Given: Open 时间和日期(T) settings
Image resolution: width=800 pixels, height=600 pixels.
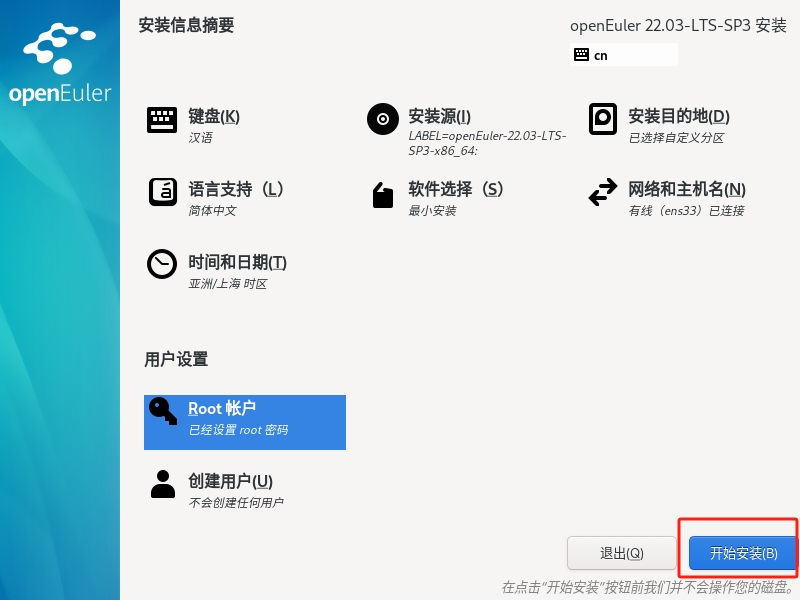Looking at the screenshot, I should pos(237,262).
